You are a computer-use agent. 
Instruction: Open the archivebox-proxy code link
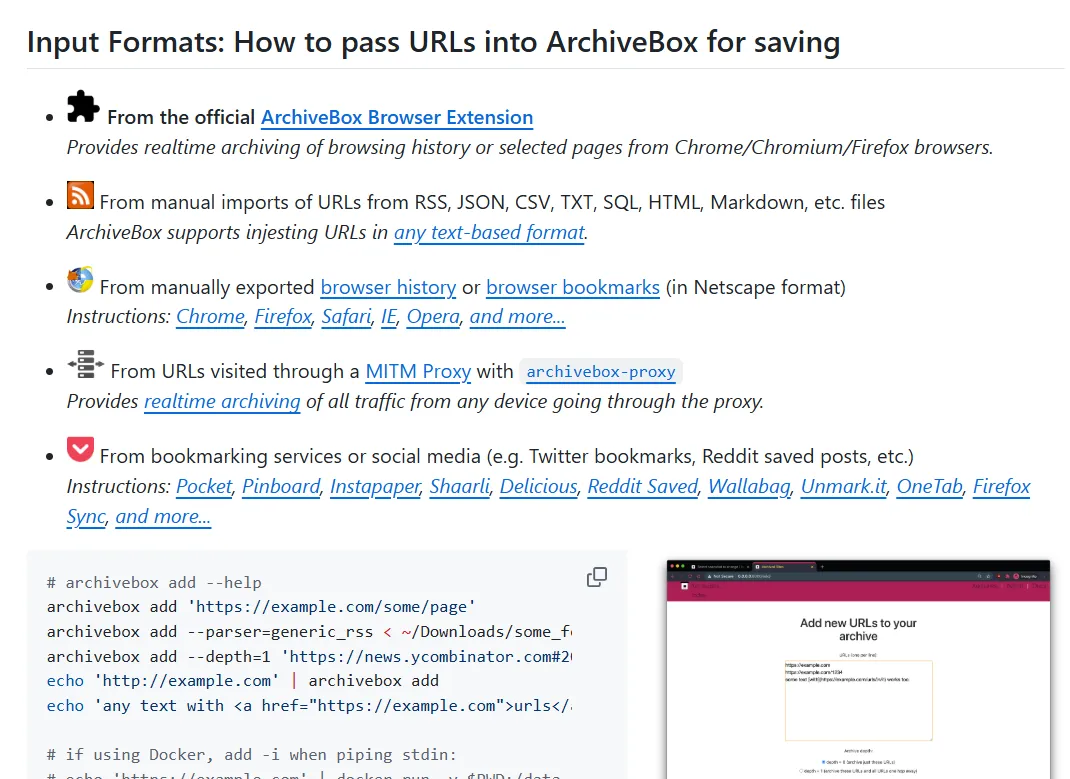click(x=601, y=372)
